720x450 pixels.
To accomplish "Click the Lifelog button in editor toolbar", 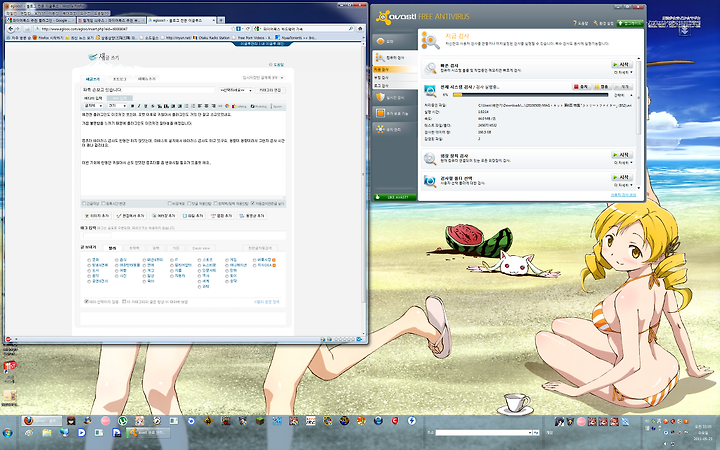I will [239, 106].
